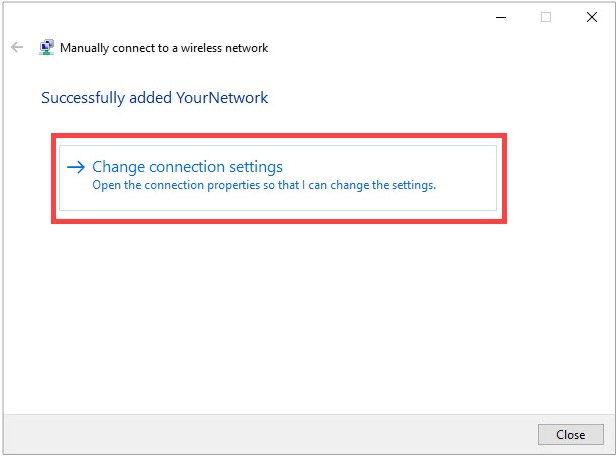Click the blue arrow beside Change connection settings

click(x=76, y=167)
